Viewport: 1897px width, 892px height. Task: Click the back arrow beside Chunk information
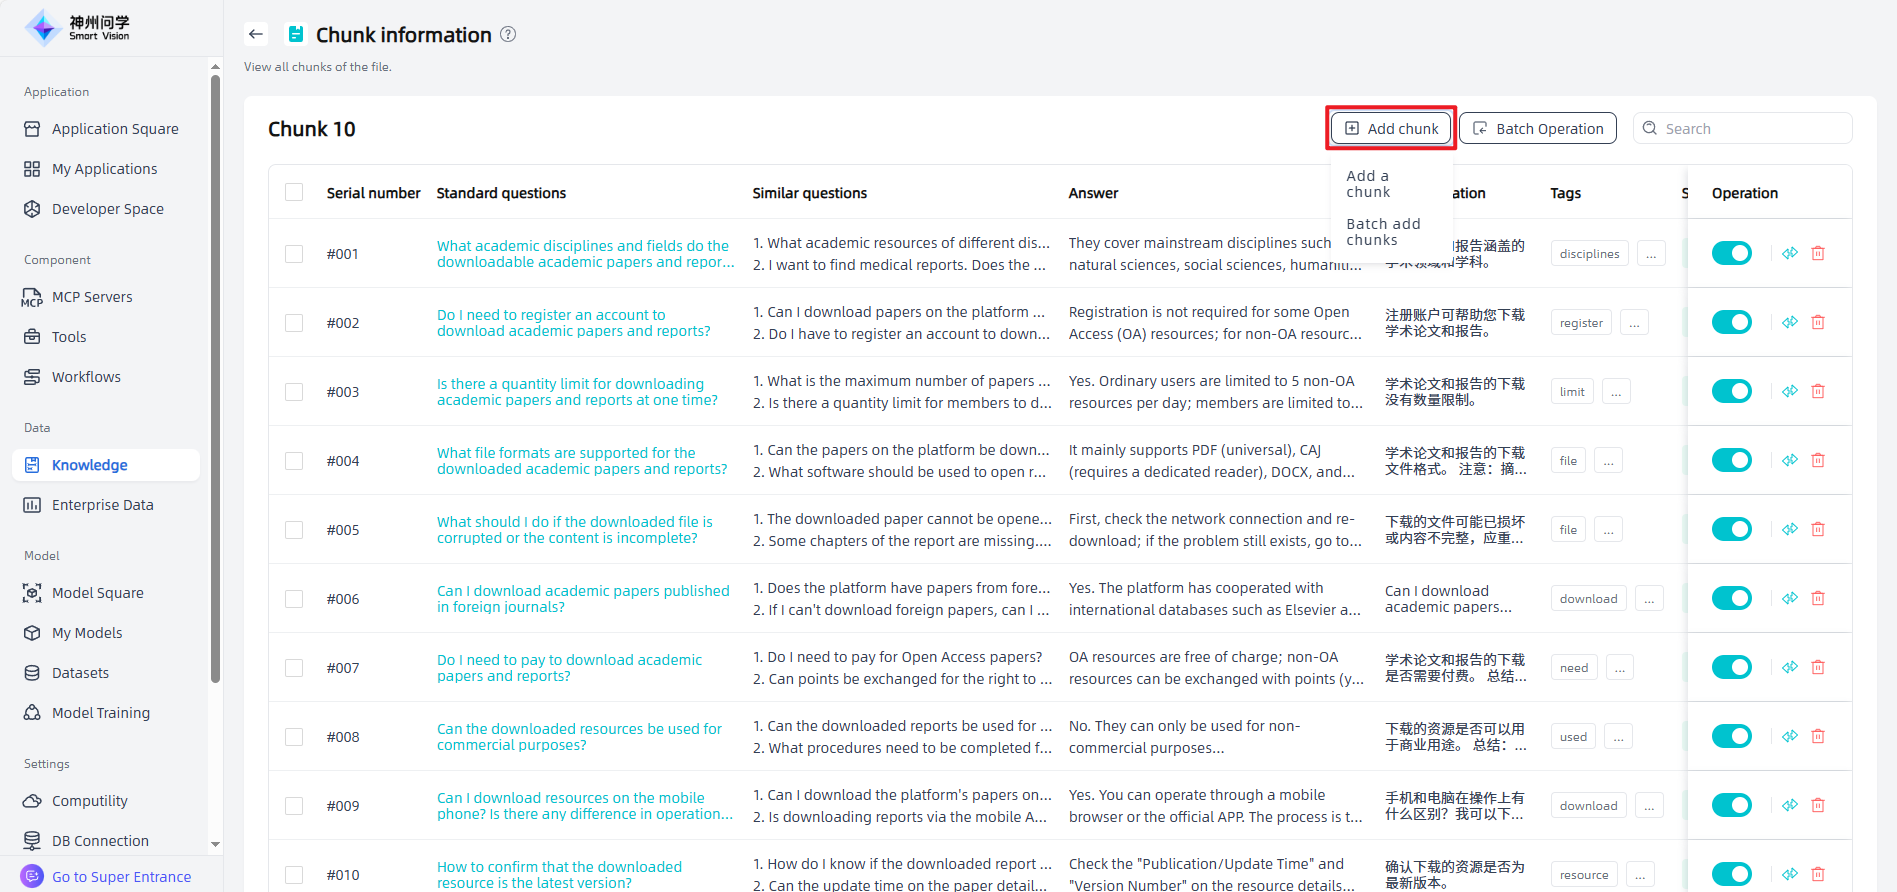point(256,34)
